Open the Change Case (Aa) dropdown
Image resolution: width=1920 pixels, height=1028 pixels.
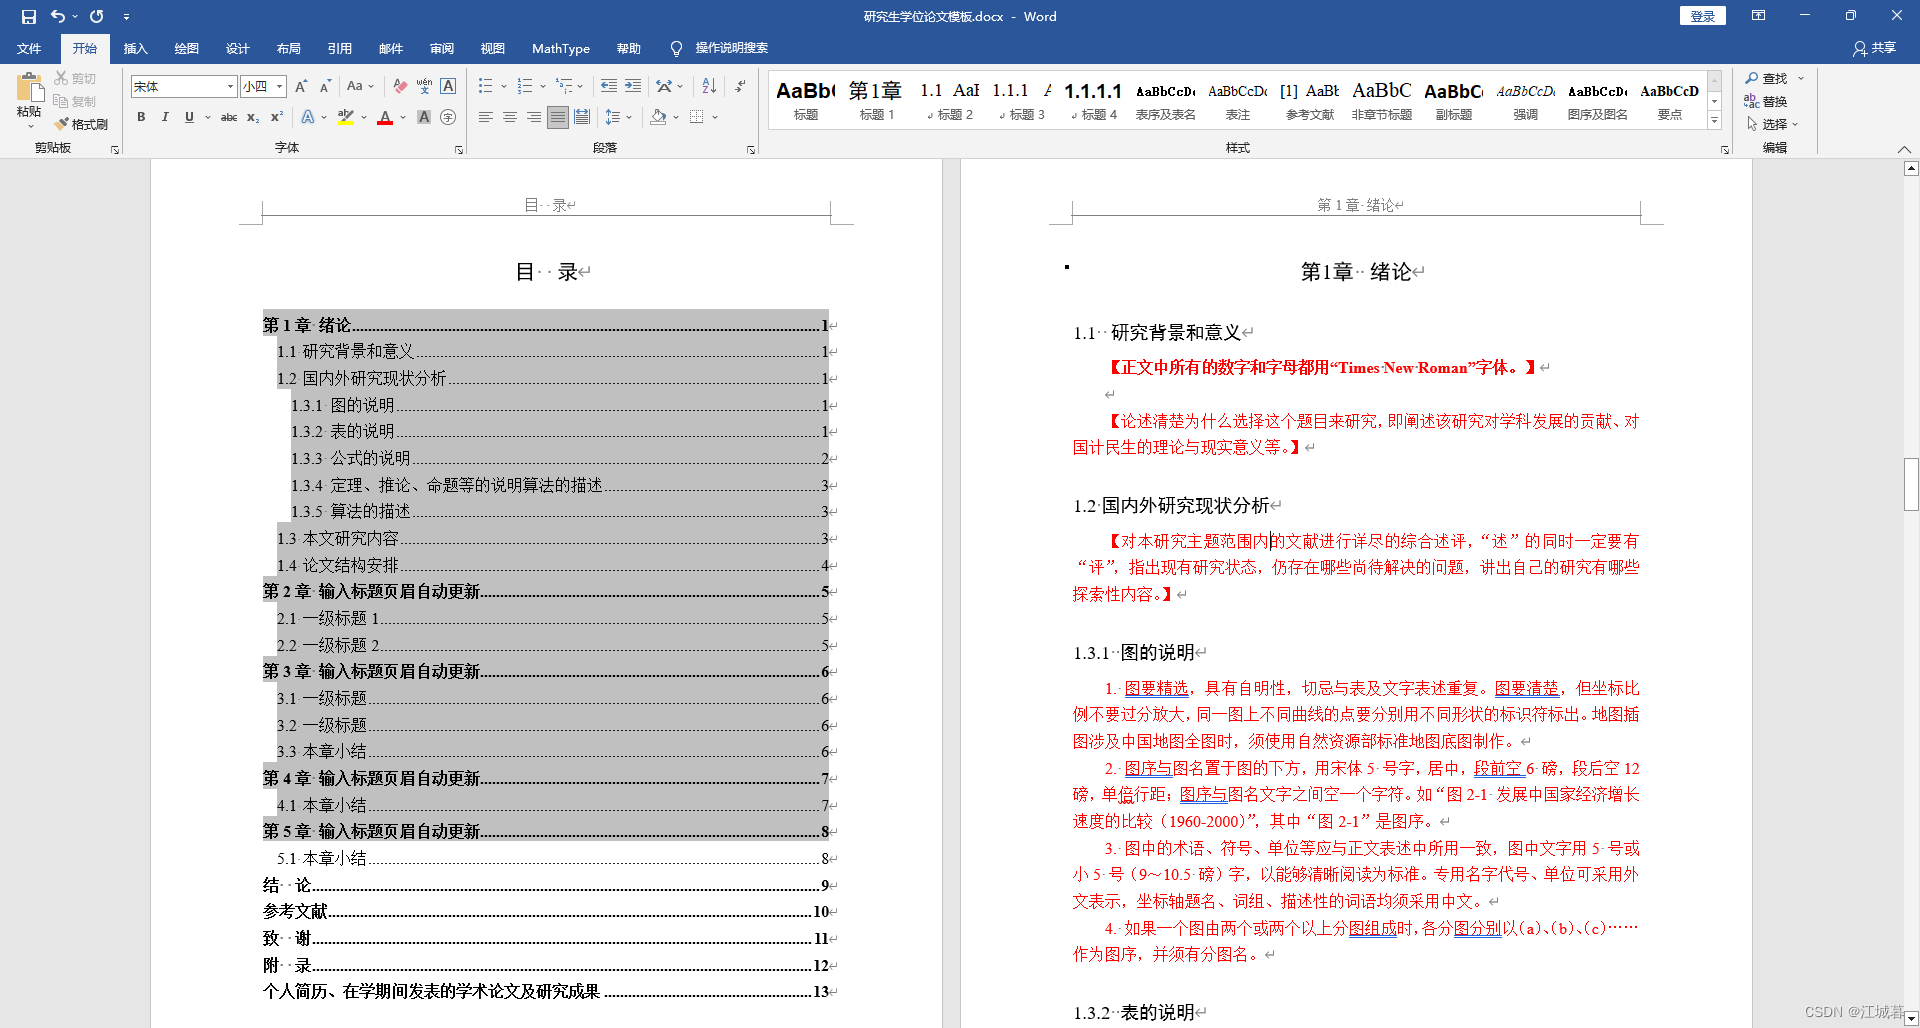pos(360,87)
